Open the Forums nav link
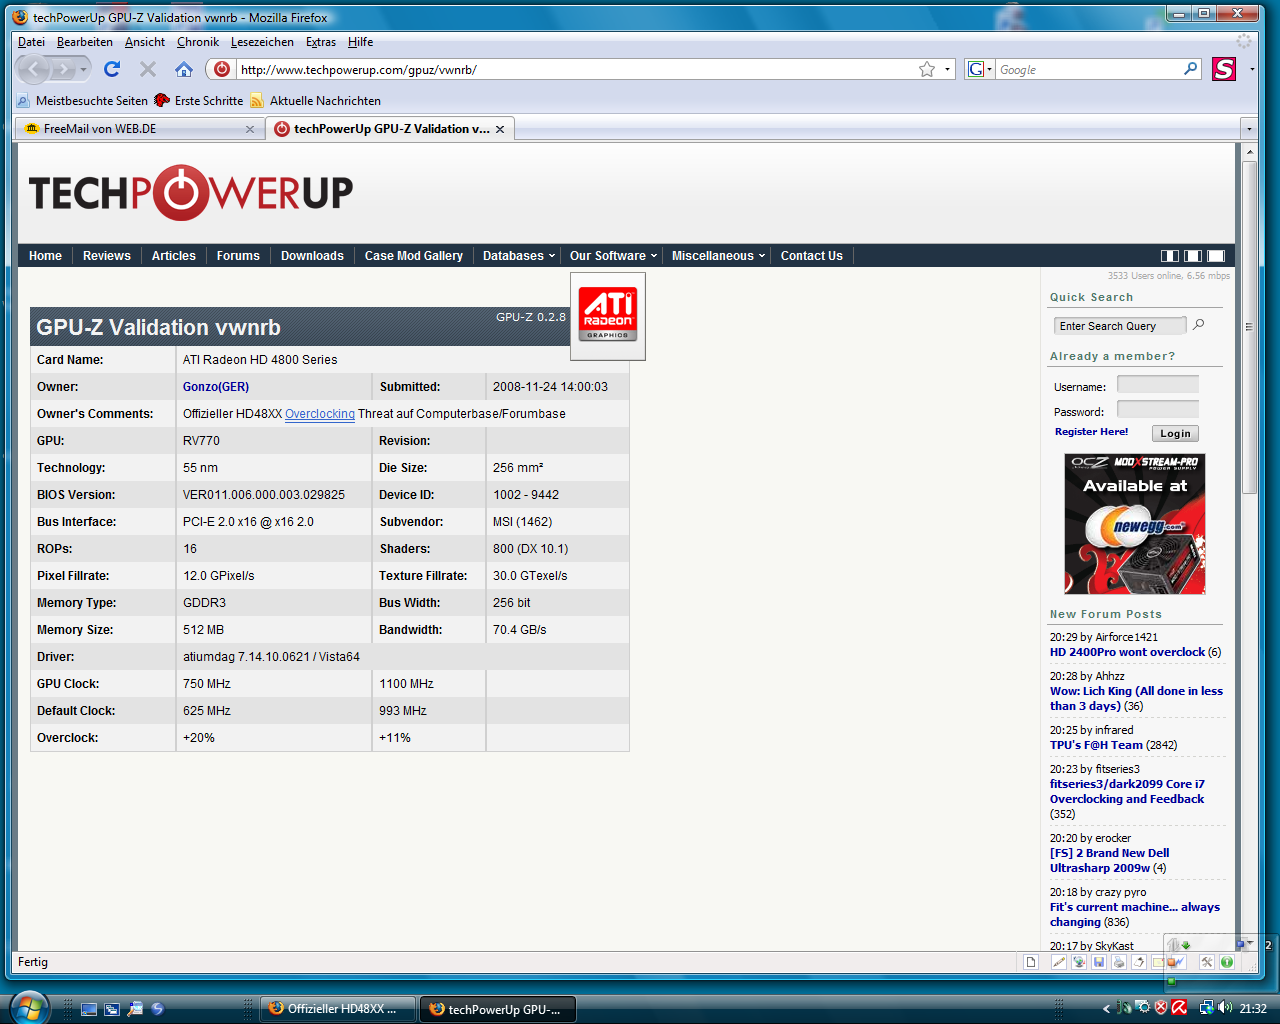The image size is (1280, 1024). [x=238, y=256]
